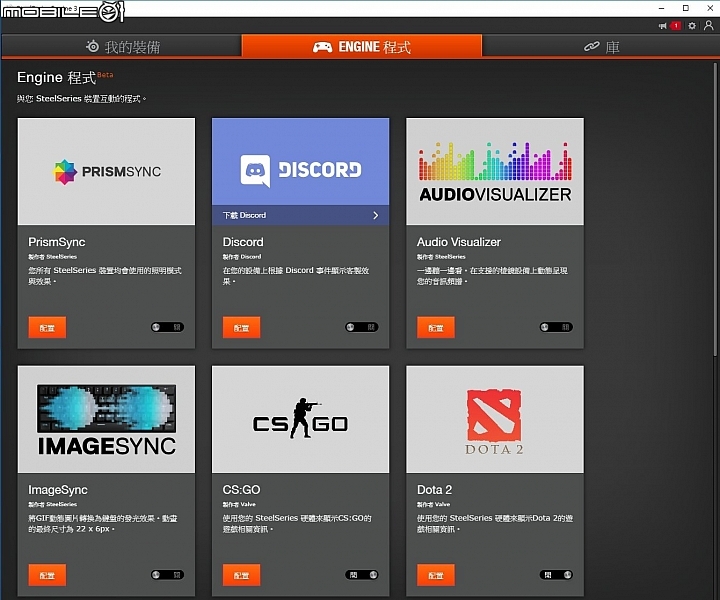This screenshot has height=600, width=720.
Task: Click the Engine 程式 page heading
Action: [x=56, y=78]
